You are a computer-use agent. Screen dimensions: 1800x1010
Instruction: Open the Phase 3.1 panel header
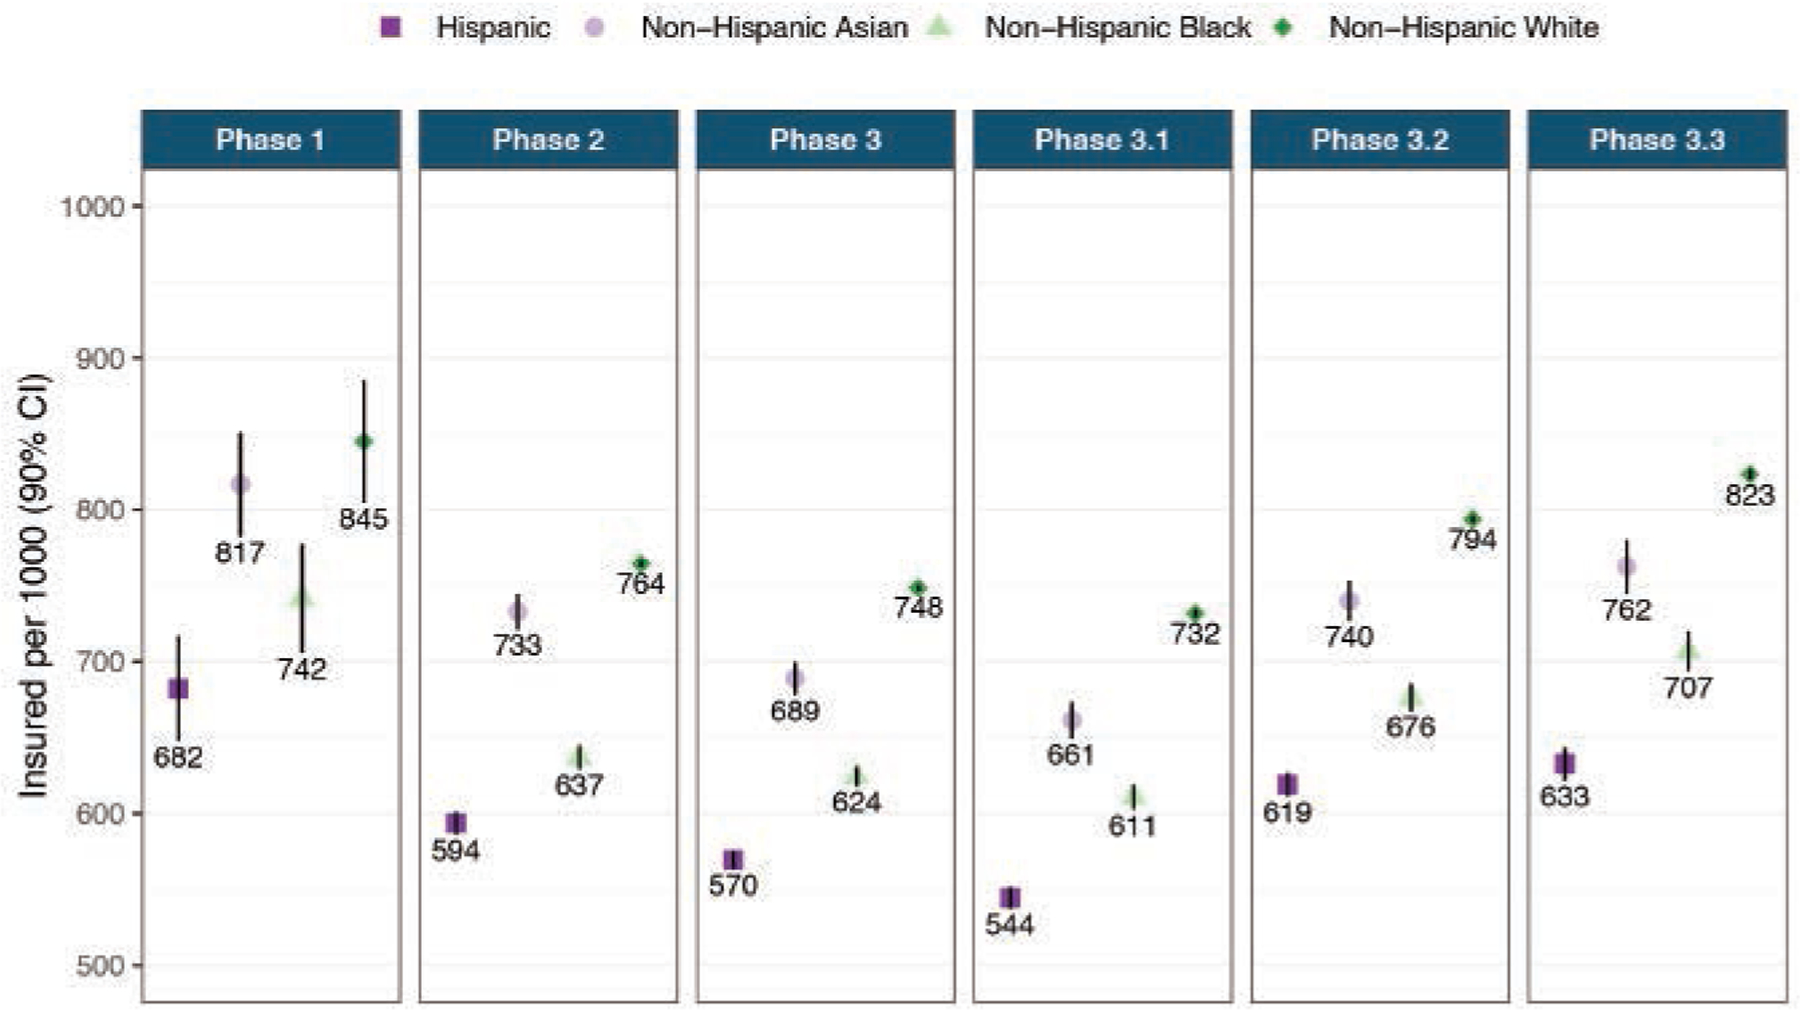pyautogui.click(x=1102, y=140)
